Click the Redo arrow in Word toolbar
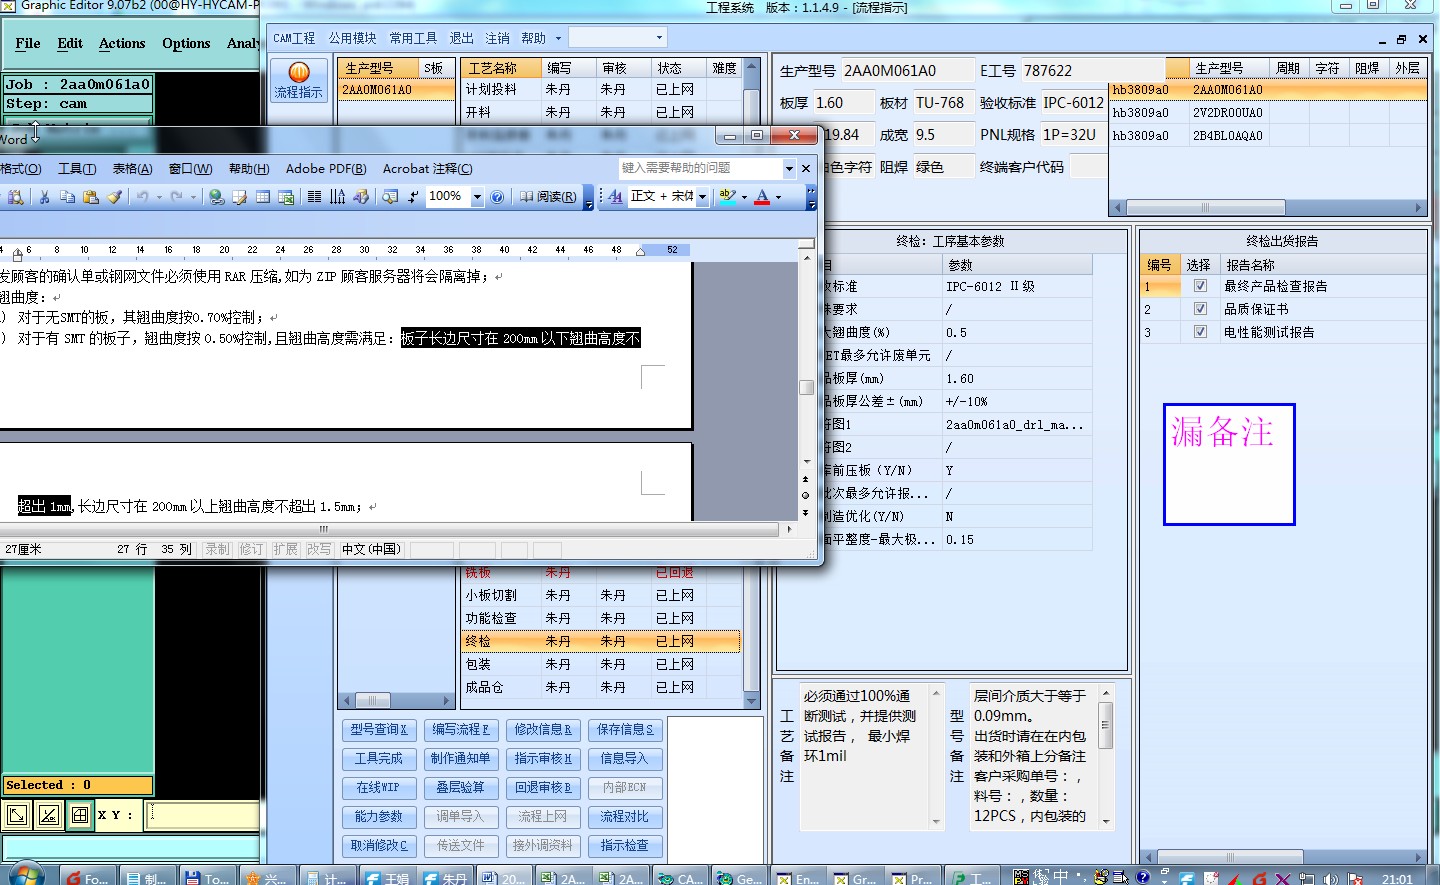This screenshot has width=1440, height=885. pos(176,197)
